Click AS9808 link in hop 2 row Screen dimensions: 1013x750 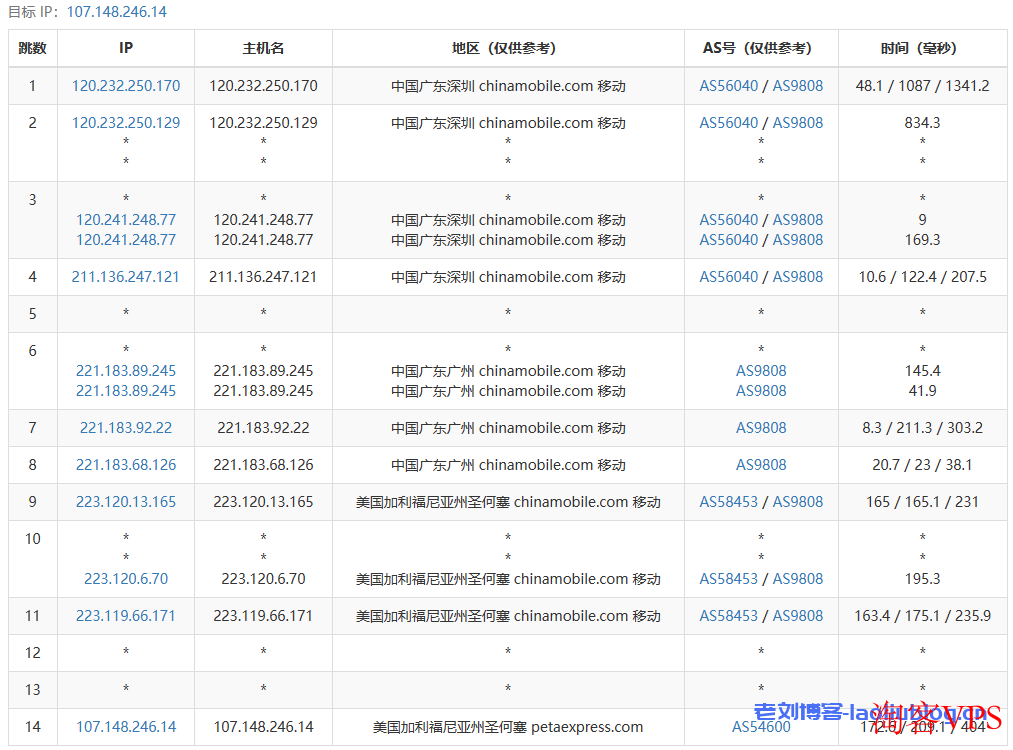pos(798,123)
